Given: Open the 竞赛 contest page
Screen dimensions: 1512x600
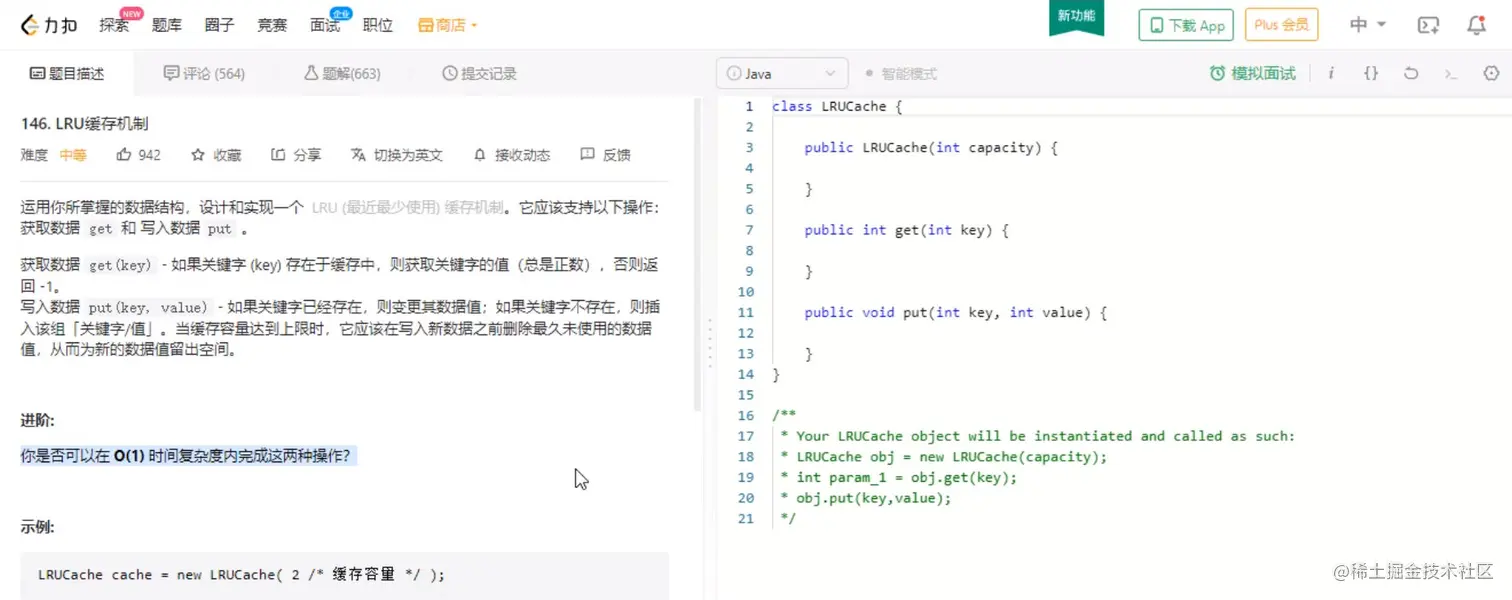Looking at the screenshot, I should point(272,25).
